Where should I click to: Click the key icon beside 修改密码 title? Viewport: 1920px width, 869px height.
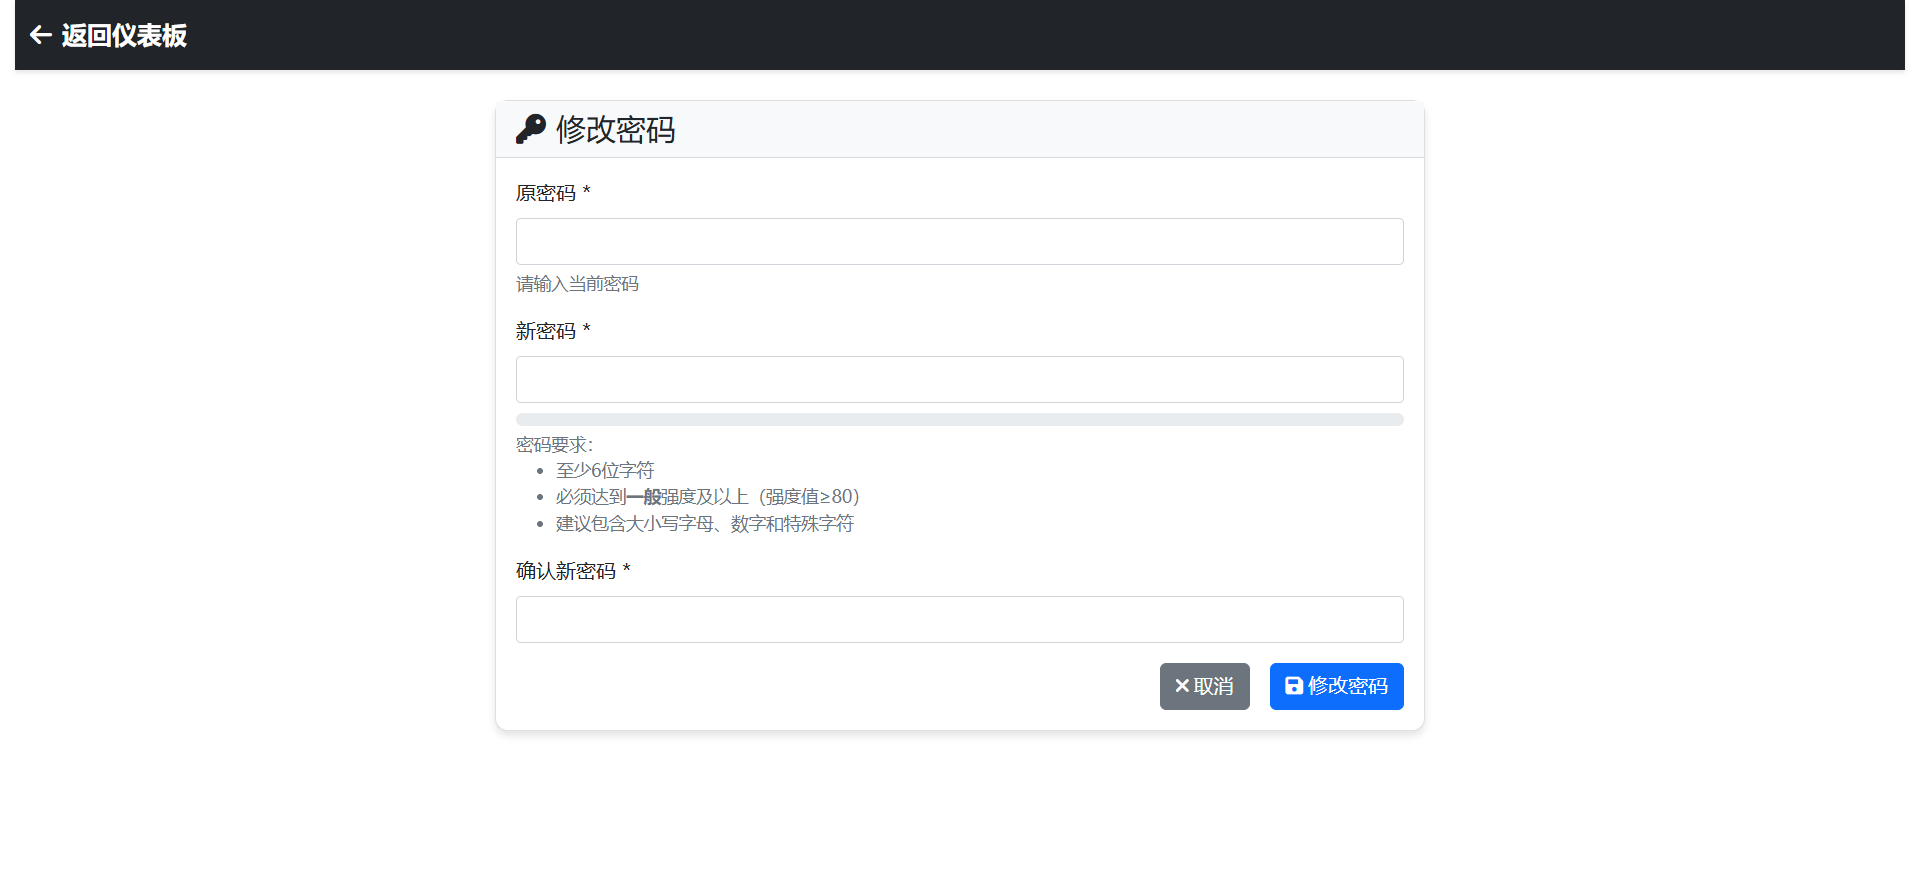coord(531,129)
